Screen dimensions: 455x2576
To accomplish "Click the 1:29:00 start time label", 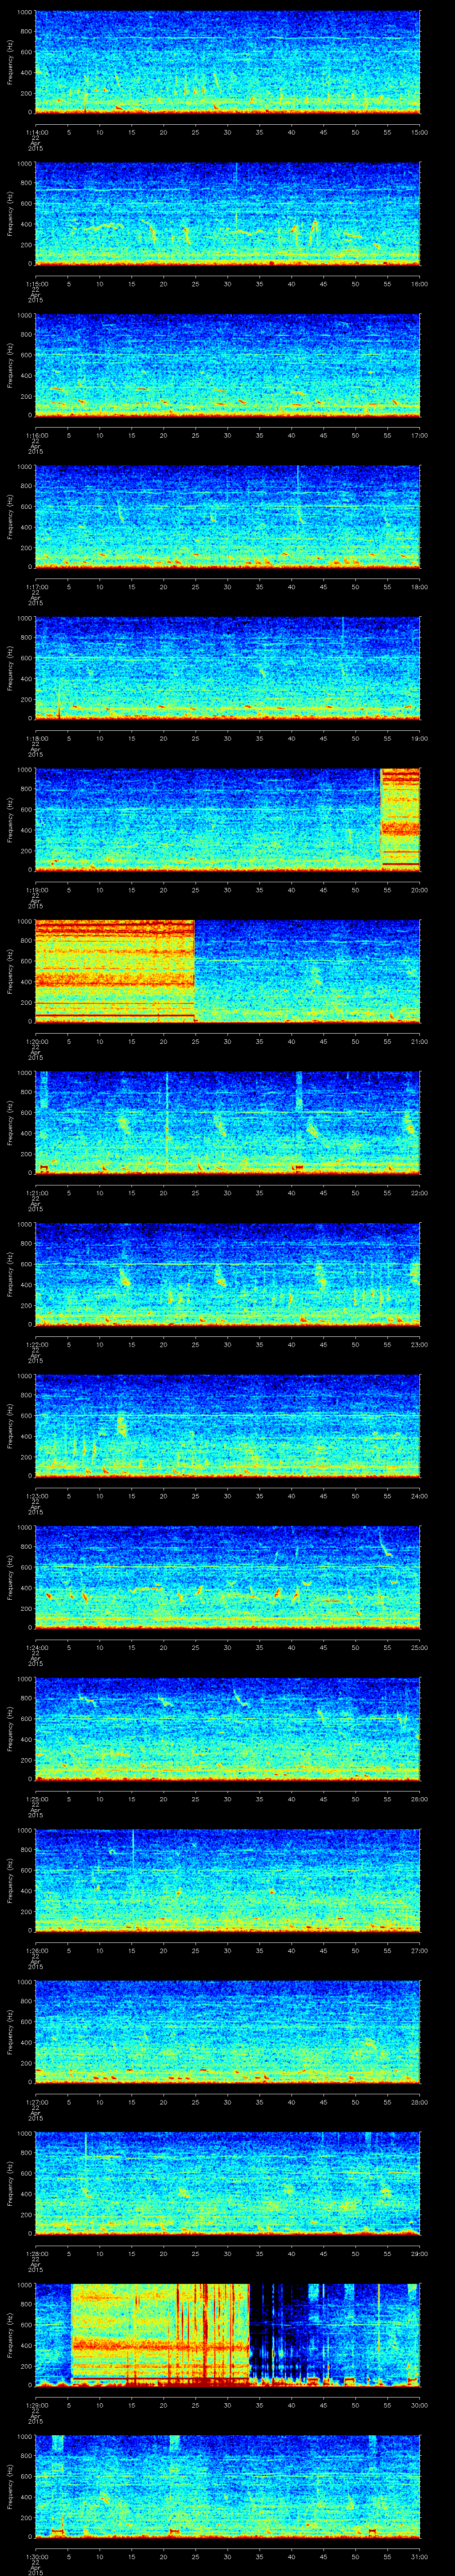I will [x=36, y=2405].
